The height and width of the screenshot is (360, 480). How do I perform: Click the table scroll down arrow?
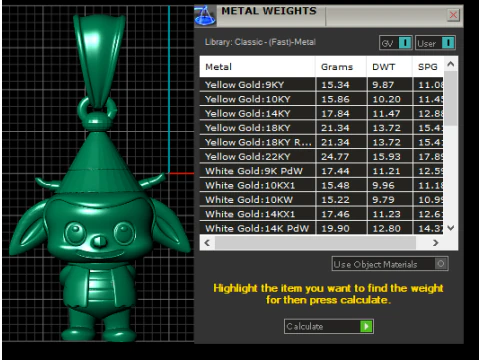coord(451,228)
